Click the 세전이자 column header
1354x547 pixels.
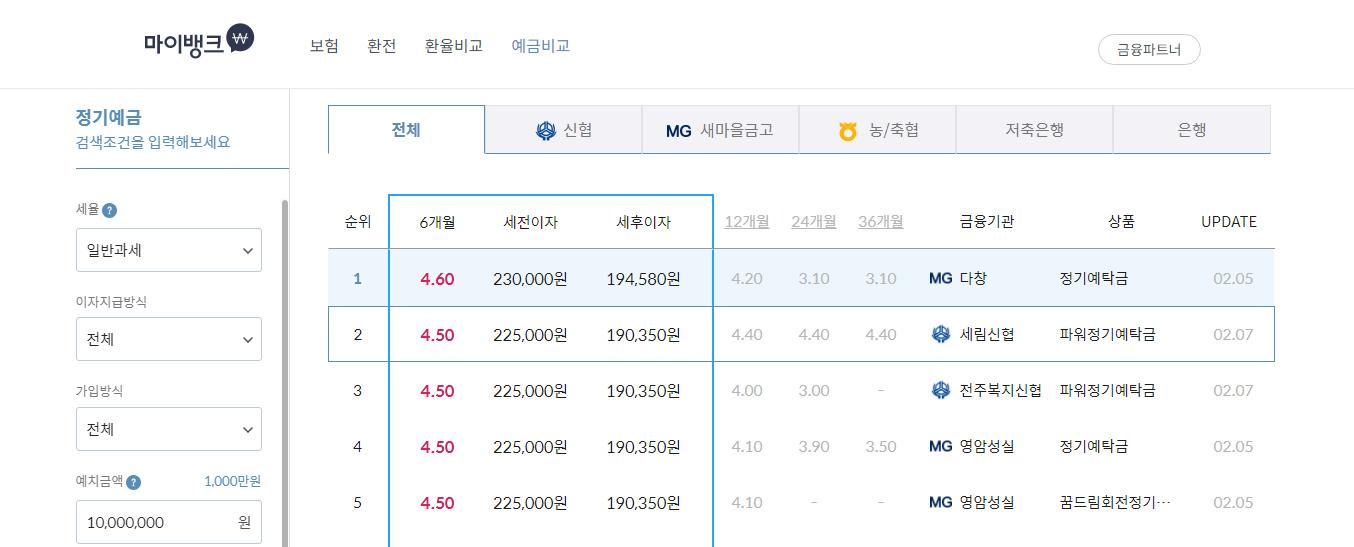click(530, 223)
